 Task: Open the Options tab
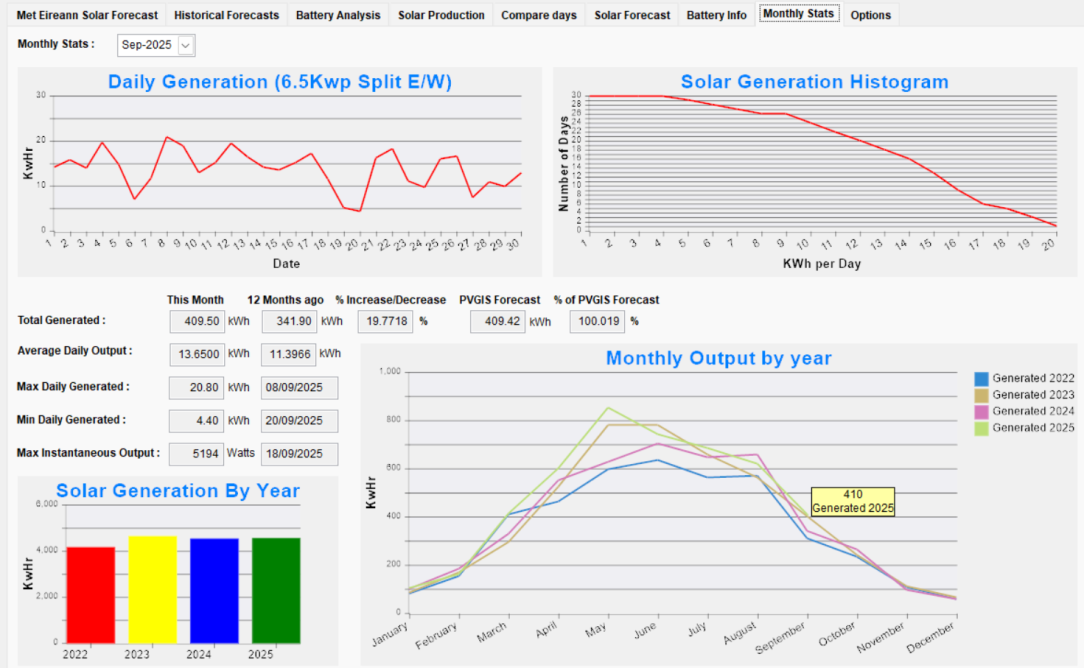point(870,15)
